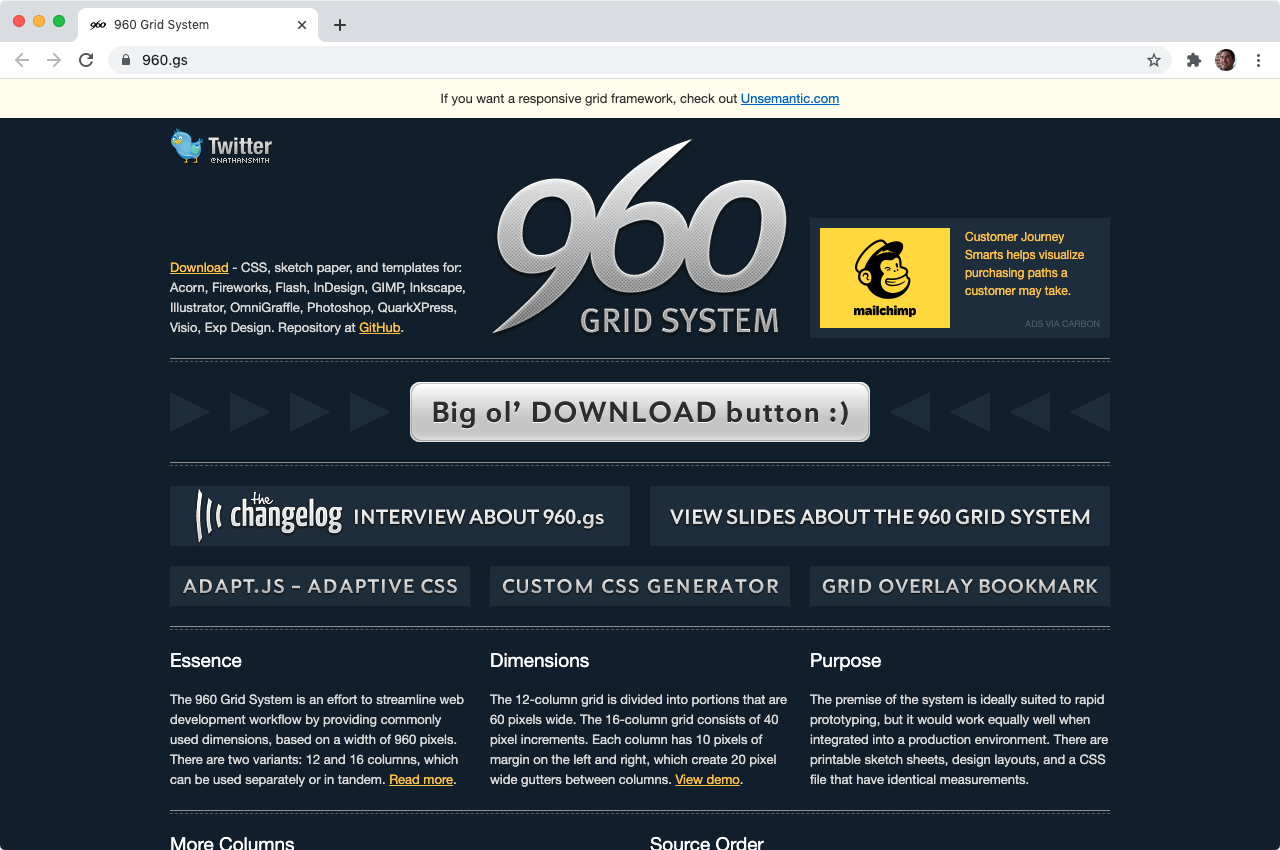Open the GitHub repository link
1280x850 pixels.
click(379, 327)
